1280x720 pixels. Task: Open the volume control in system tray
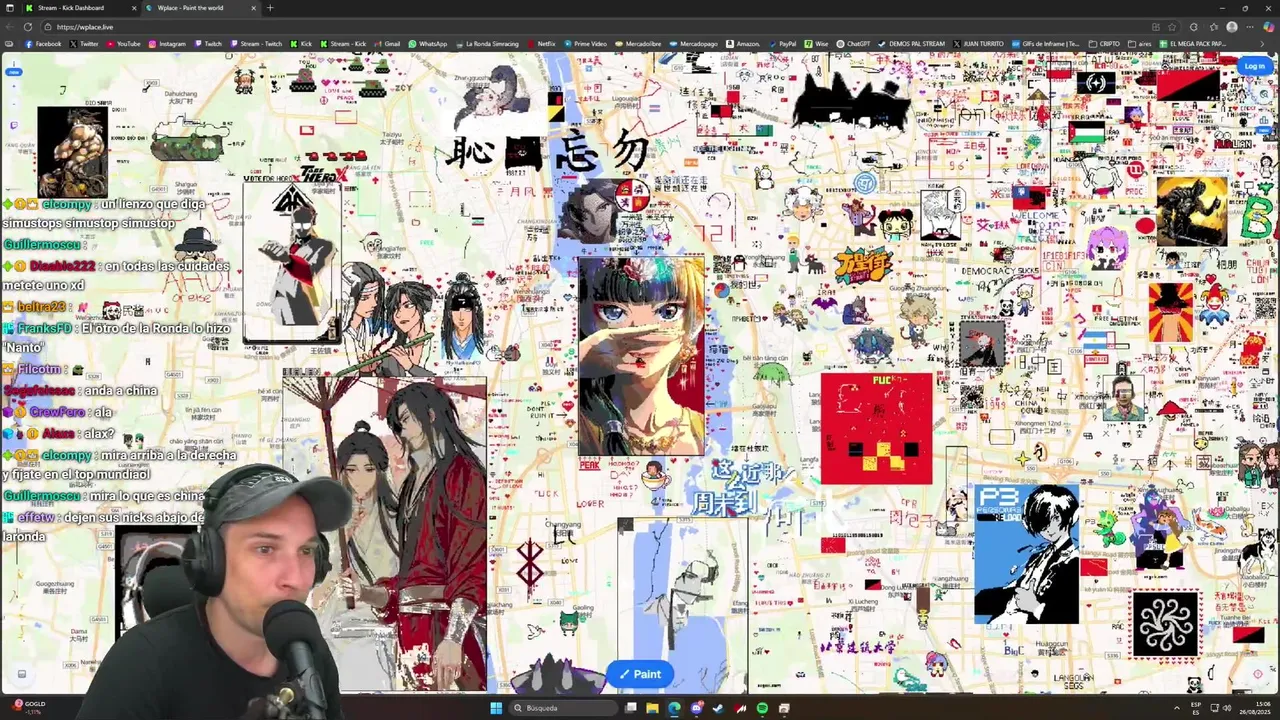coord(1226,708)
